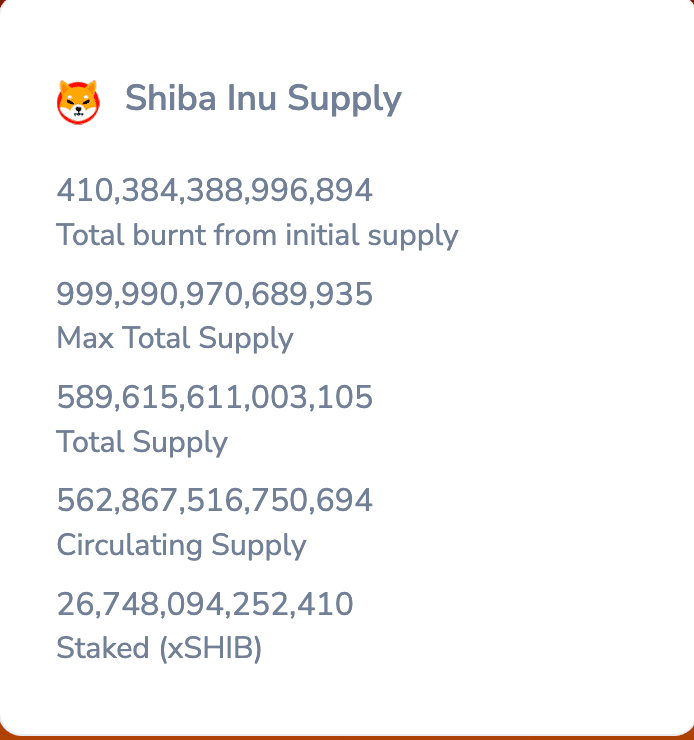The height and width of the screenshot is (740, 694).
Task: Click the word Staked
Action: click(103, 648)
